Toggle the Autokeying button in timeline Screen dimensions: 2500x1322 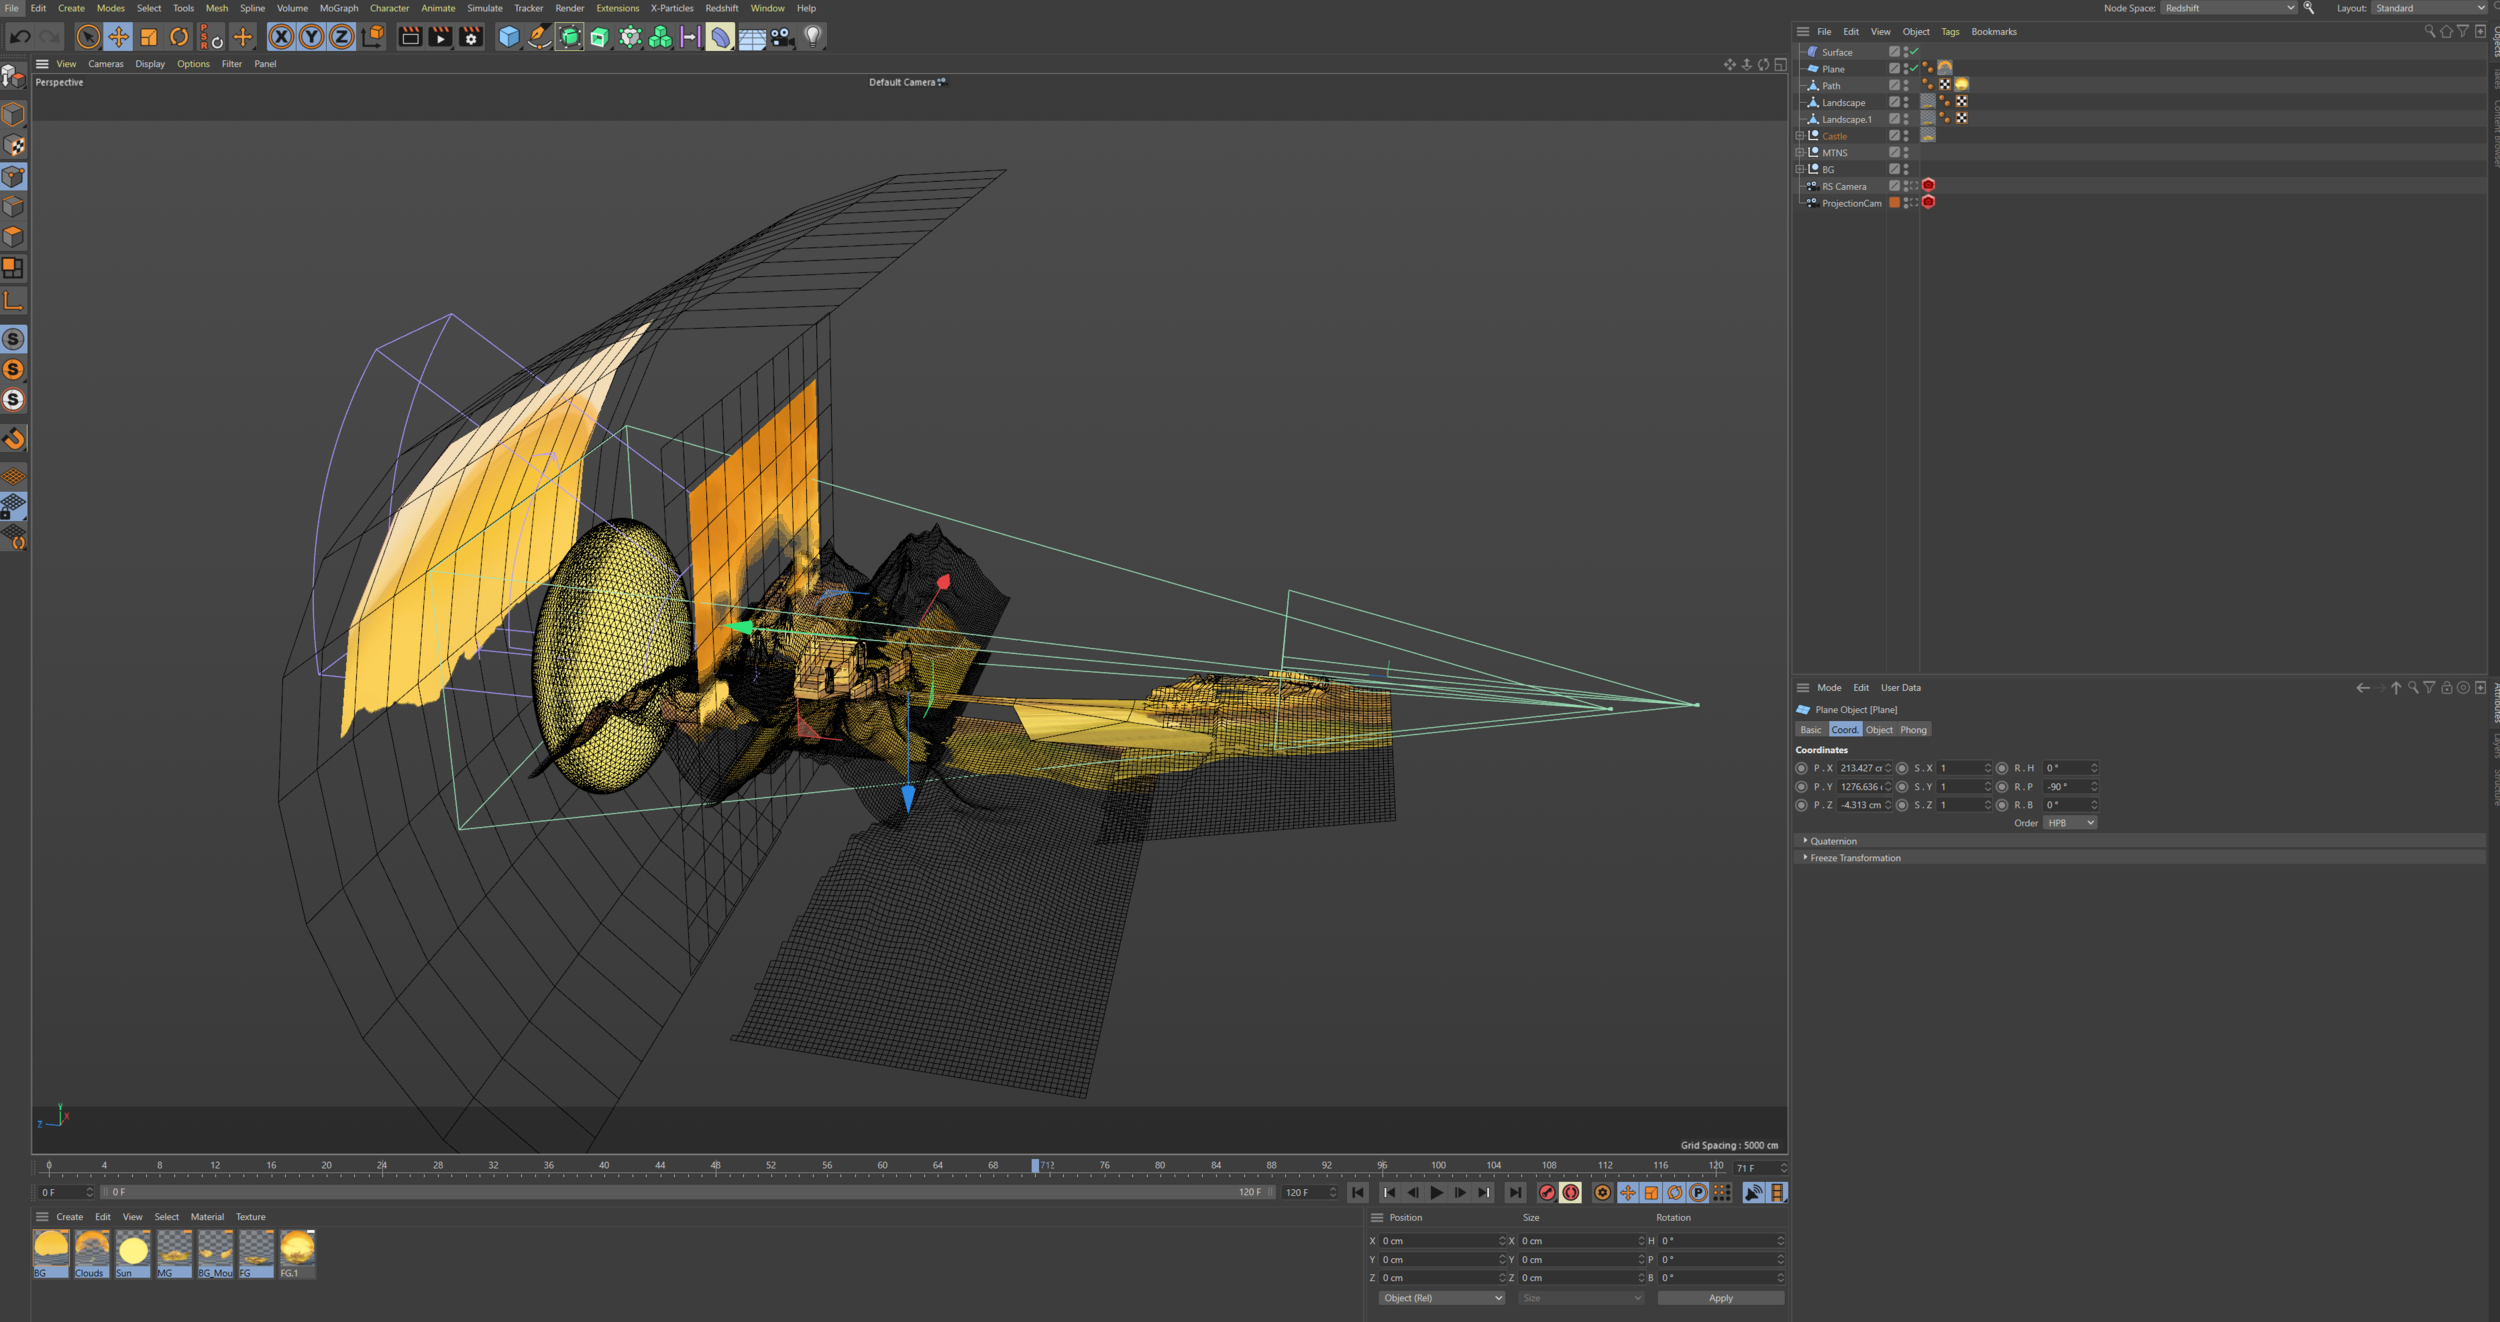point(1571,1192)
